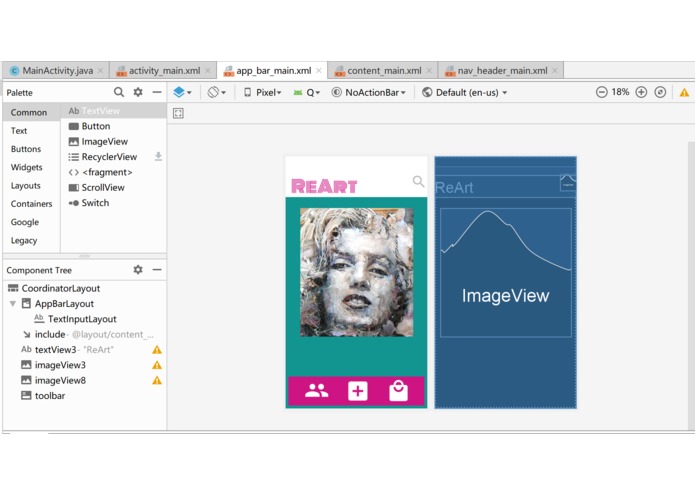Open Palette settings gear
This screenshot has height=494, width=695.
click(x=138, y=92)
